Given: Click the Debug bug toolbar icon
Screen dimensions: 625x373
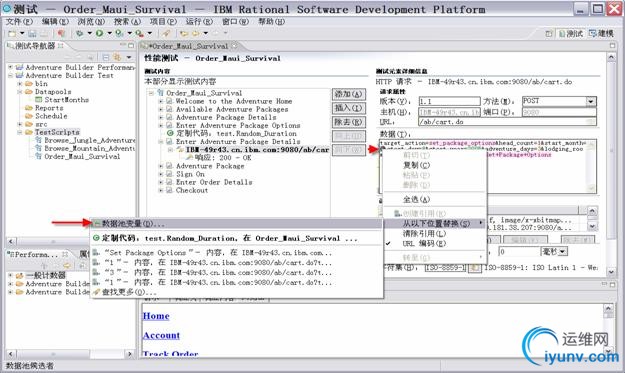Looking at the screenshot, I should click(x=80, y=33).
